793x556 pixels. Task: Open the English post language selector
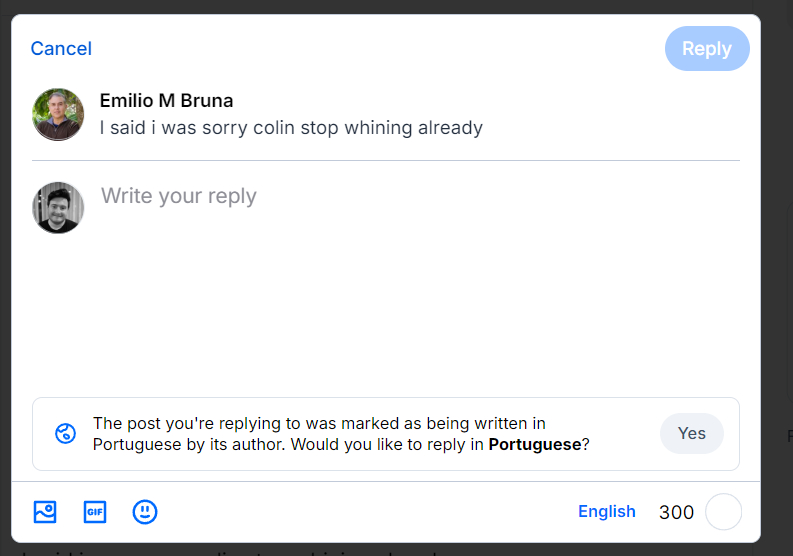606,511
